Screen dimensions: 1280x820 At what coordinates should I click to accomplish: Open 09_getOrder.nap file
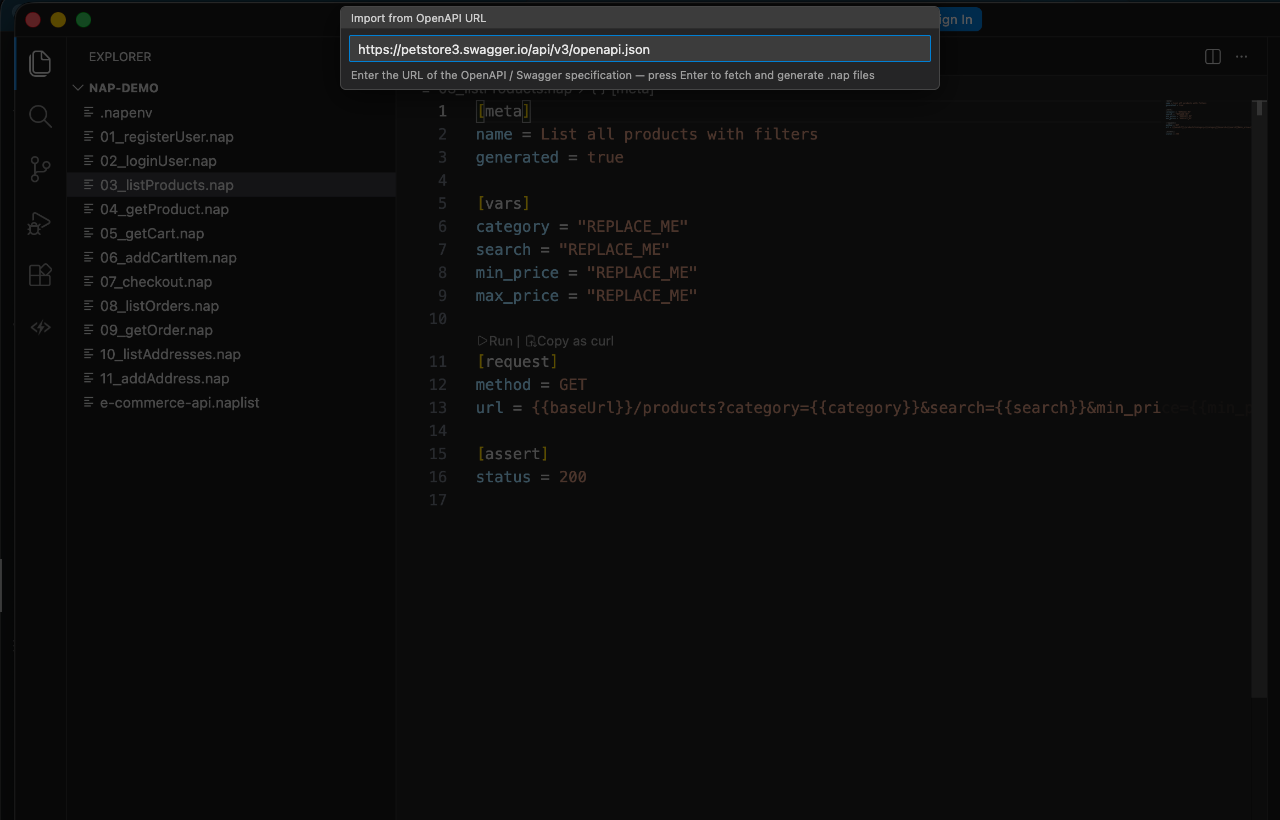(x=231, y=330)
